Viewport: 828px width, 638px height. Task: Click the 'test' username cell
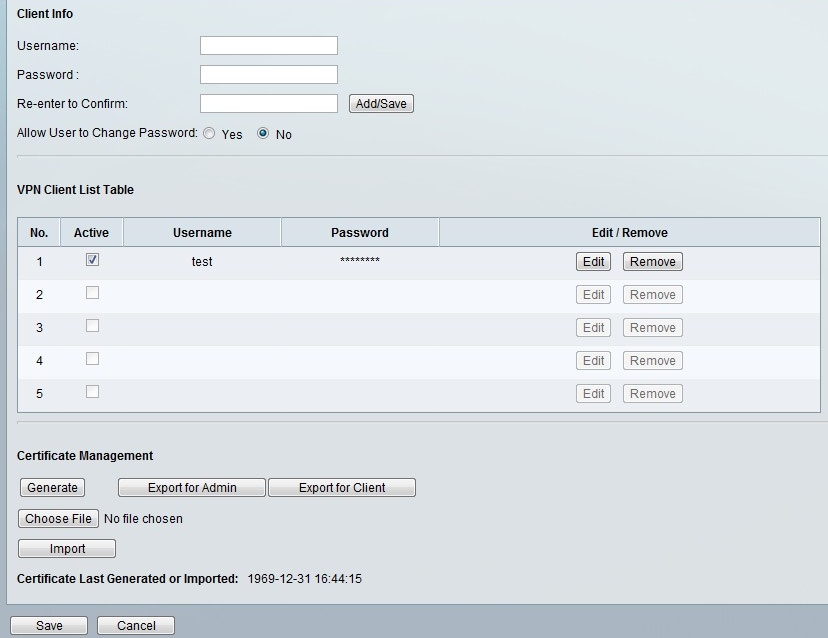pos(202,262)
